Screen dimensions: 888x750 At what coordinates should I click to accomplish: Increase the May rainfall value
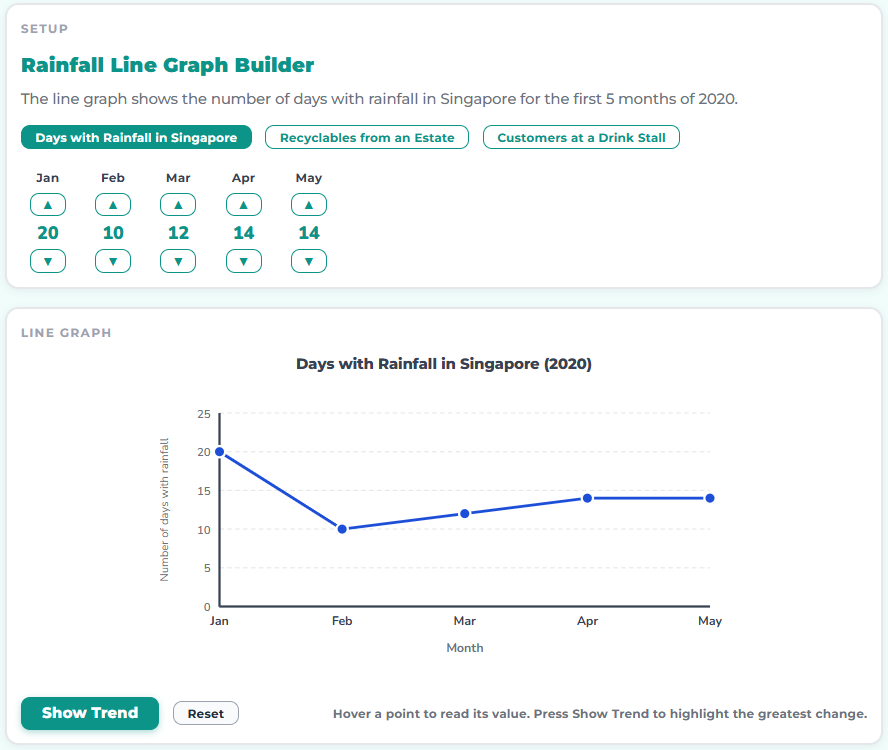(x=309, y=204)
